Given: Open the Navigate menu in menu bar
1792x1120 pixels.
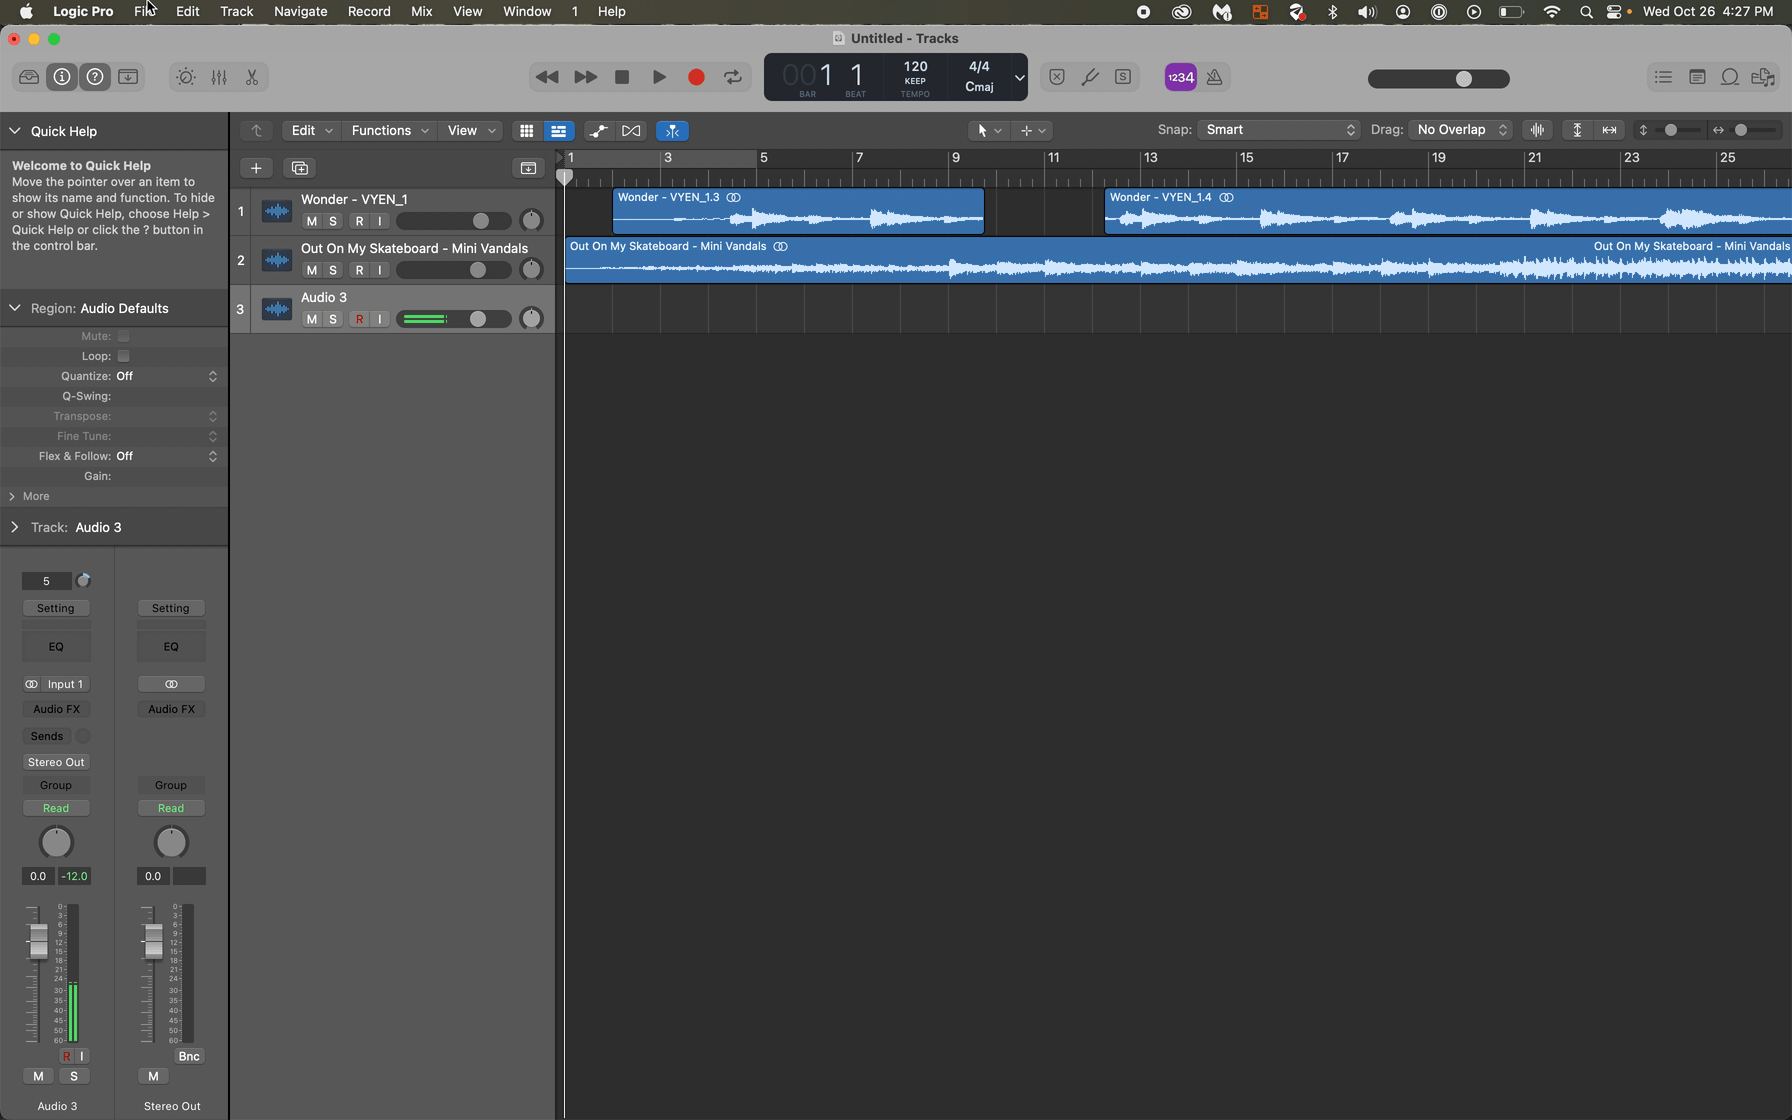Looking at the screenshot, I should (300, 12).
